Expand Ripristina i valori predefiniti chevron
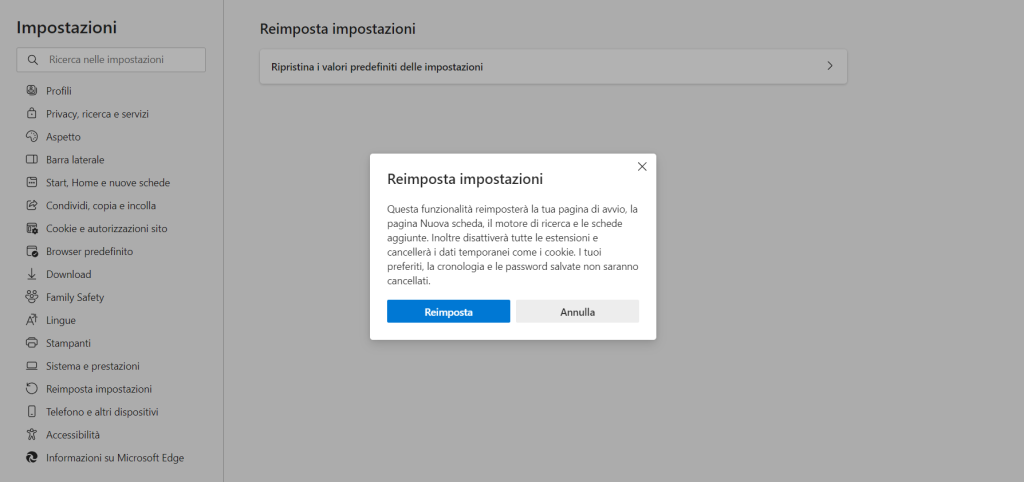The image size is (1024, 482). [x=829, y=66]
